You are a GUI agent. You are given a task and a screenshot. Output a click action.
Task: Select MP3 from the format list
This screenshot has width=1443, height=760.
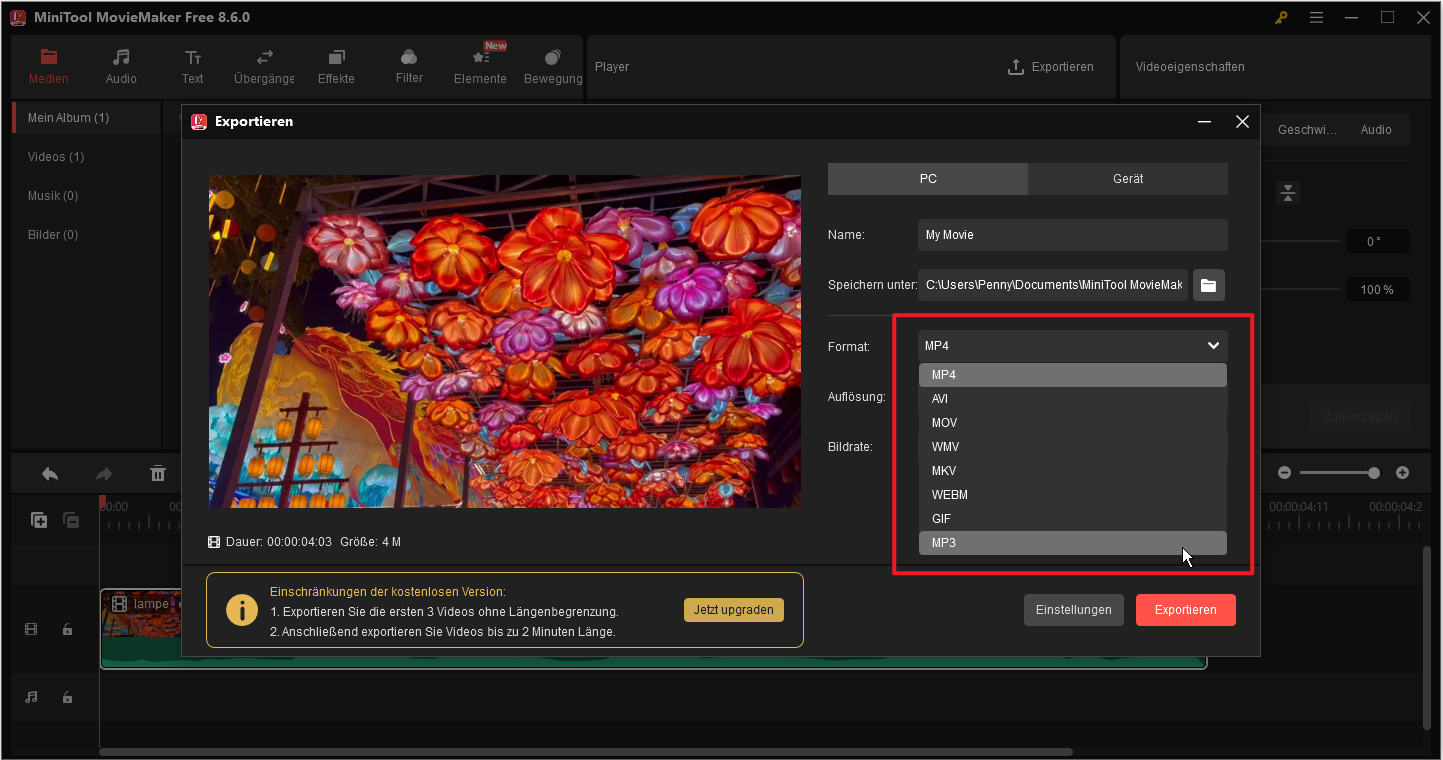click(1072, 542)
